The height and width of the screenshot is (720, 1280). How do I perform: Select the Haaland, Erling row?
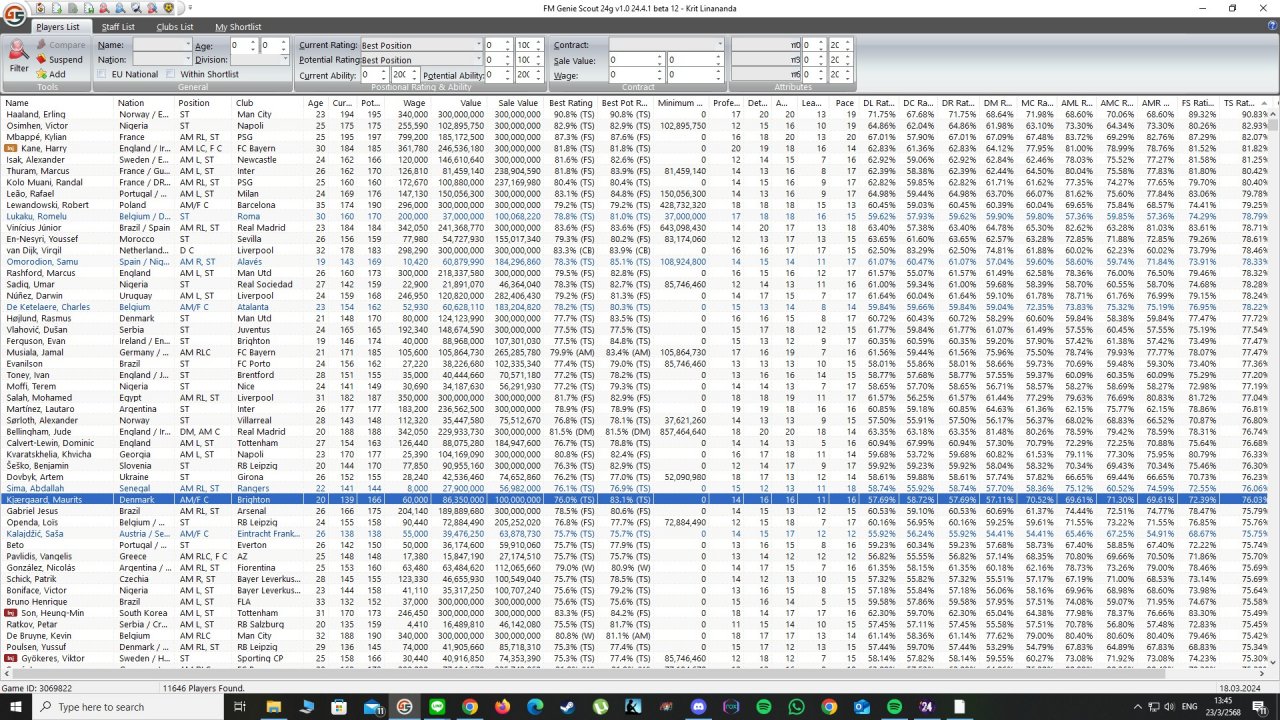[635, 114]
